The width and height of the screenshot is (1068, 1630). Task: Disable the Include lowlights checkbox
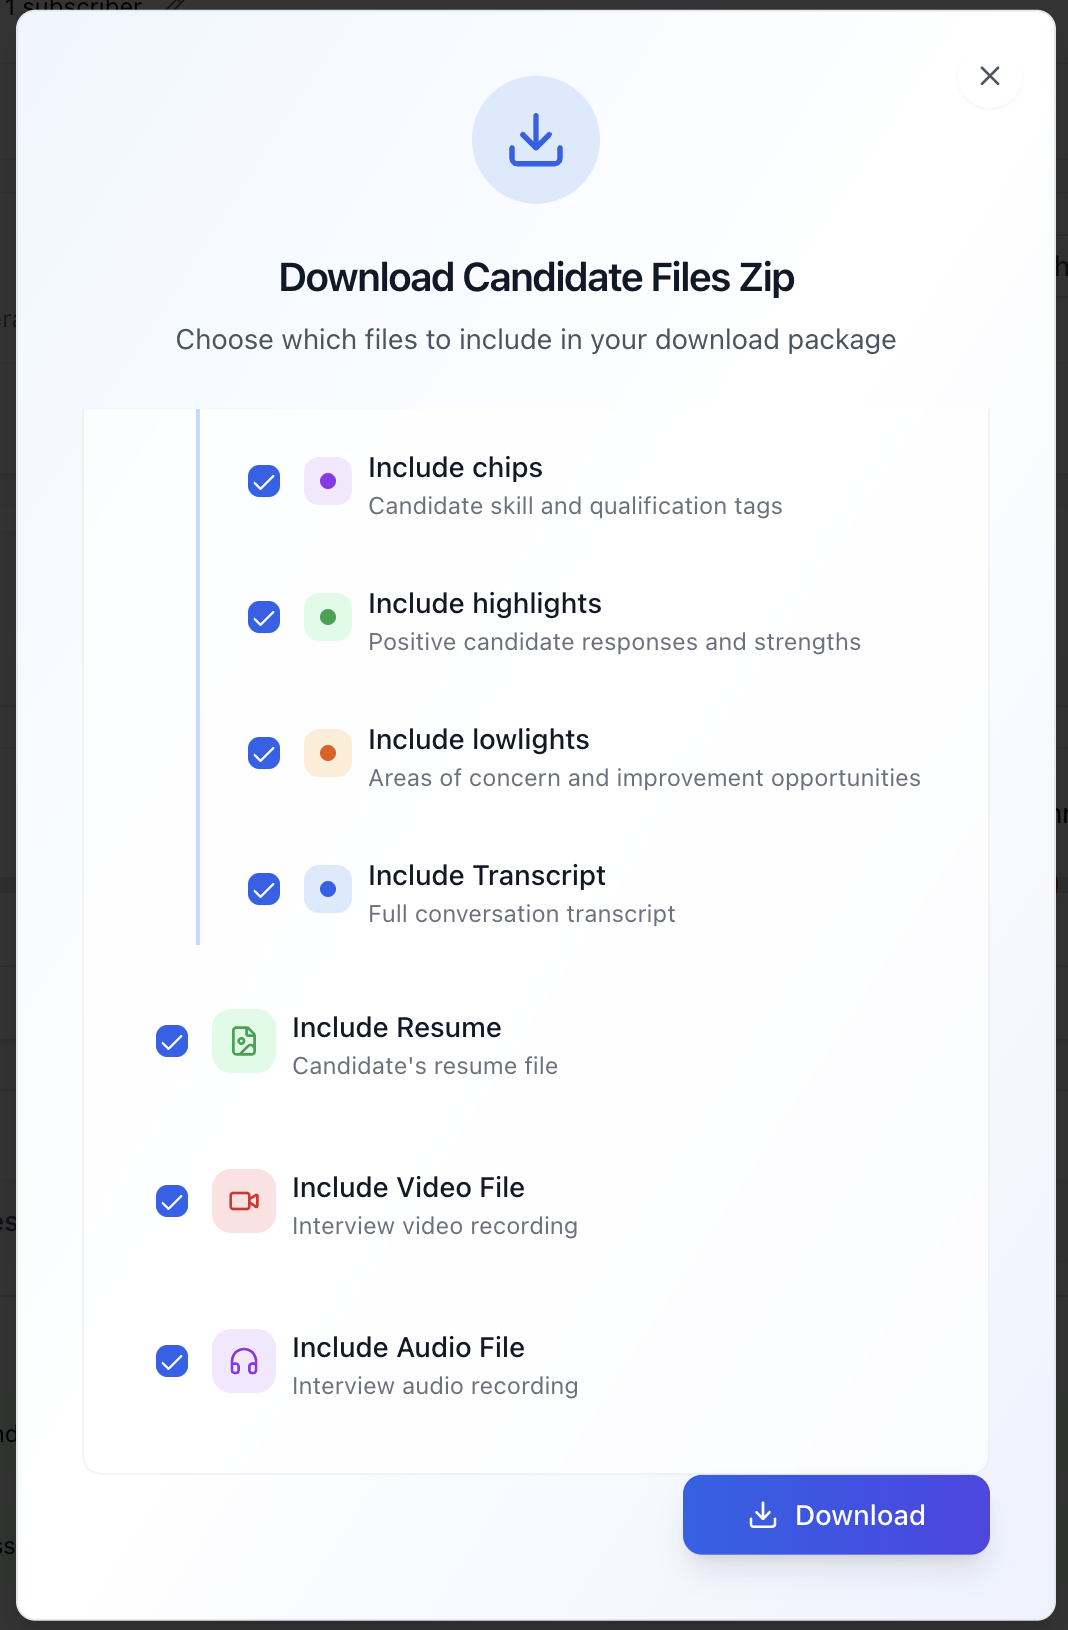264,753
